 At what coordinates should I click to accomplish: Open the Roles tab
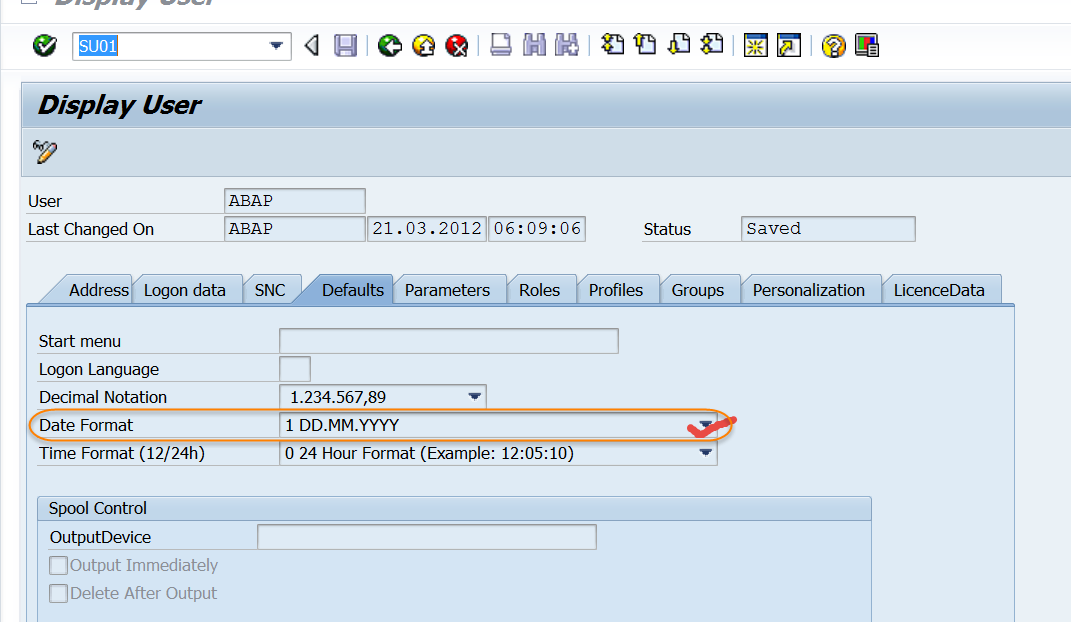click(540, 290)
